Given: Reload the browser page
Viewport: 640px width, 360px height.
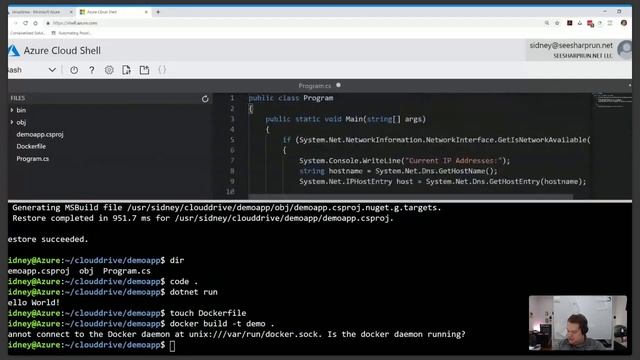Looking at the screenshot, I should pos(26,23).
